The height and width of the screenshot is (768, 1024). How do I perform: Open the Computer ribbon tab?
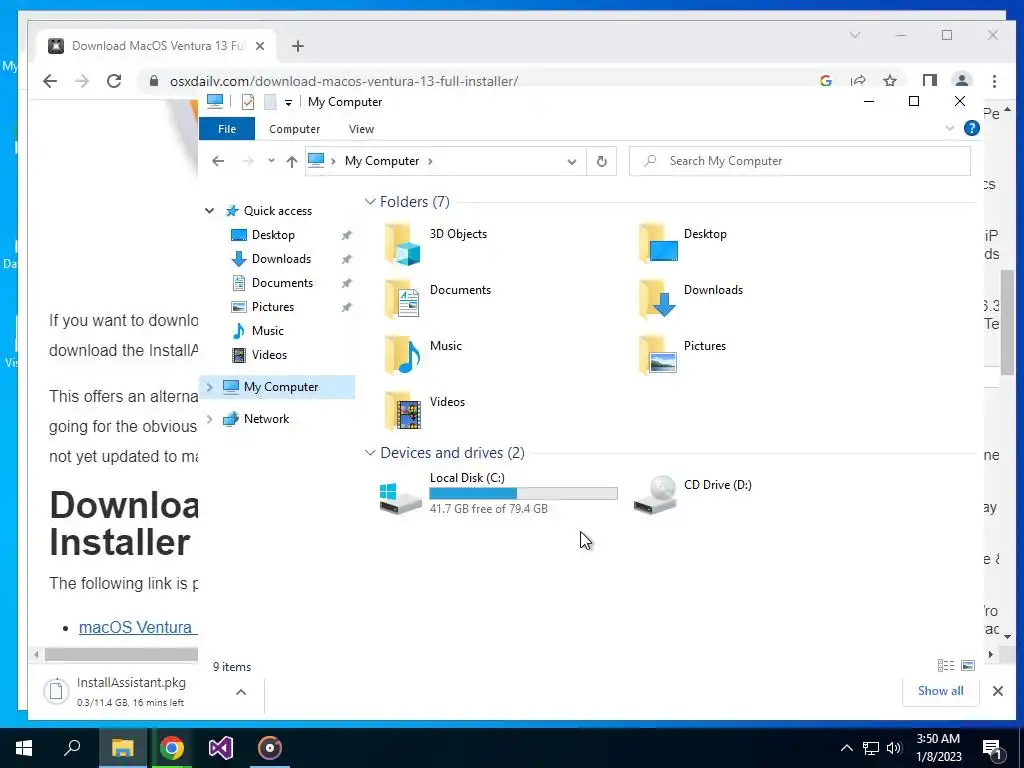coord(295,129)
